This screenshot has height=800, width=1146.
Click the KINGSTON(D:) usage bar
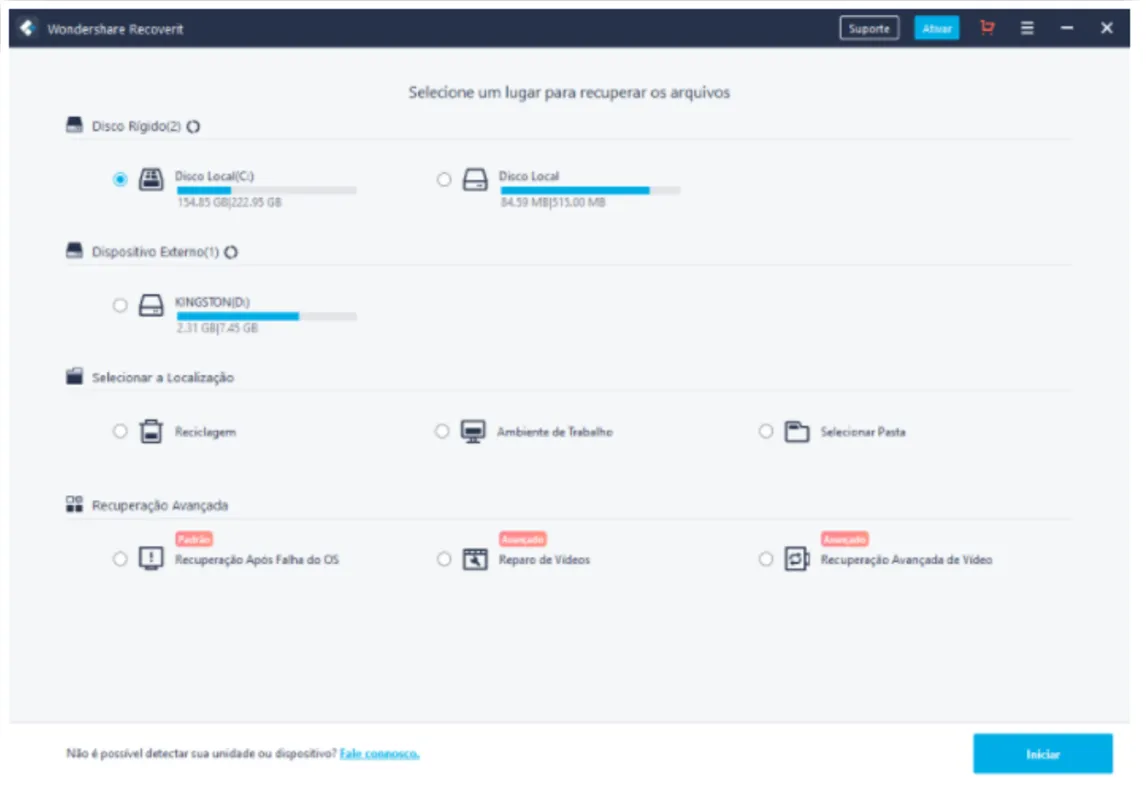point(267,316)
